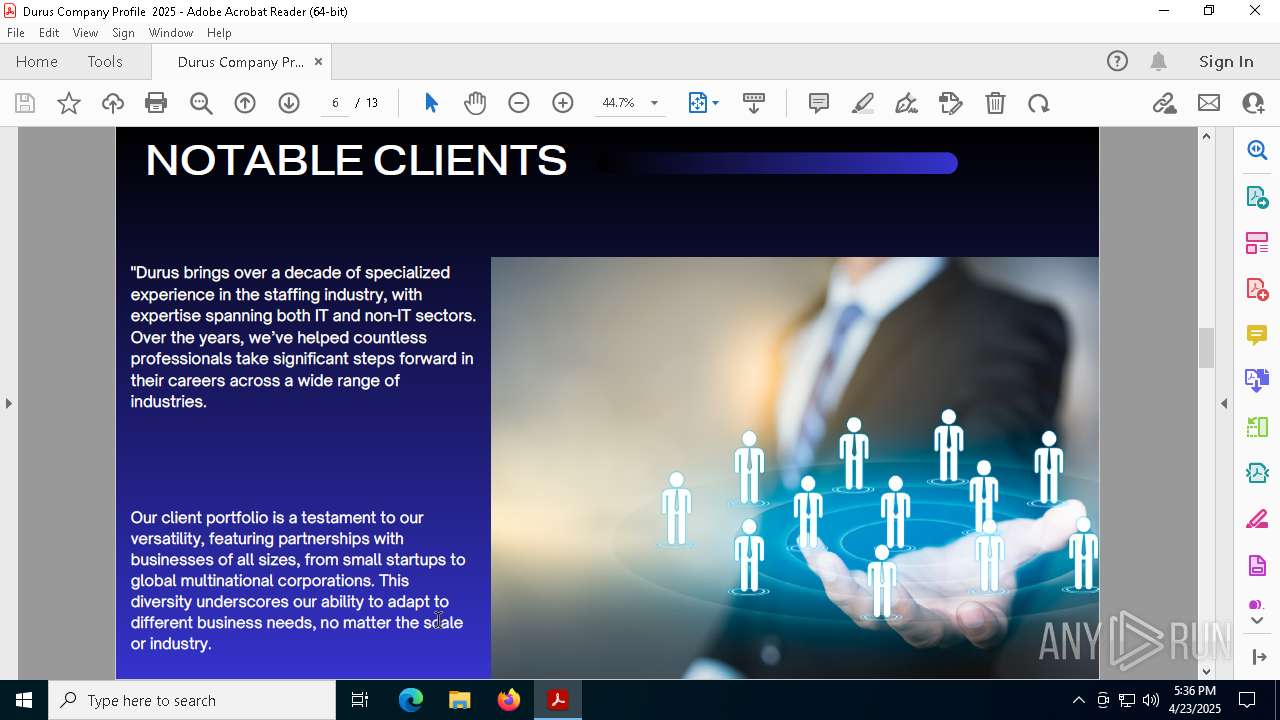Screen dimensions: 1280x720
Task: Open the Sign document pen tool
Action: [907, 103]
